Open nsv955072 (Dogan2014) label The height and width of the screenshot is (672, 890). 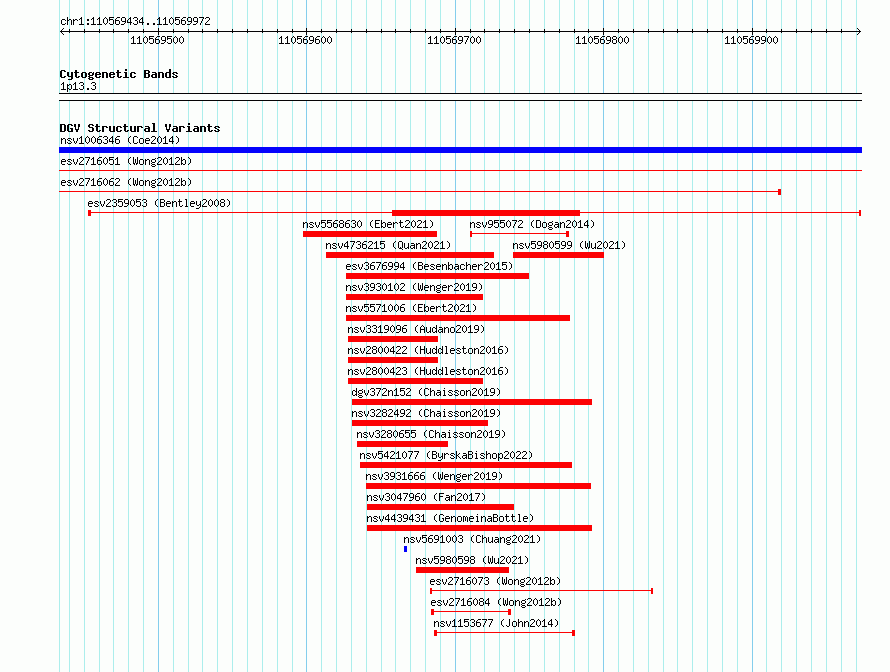(532, 224)
